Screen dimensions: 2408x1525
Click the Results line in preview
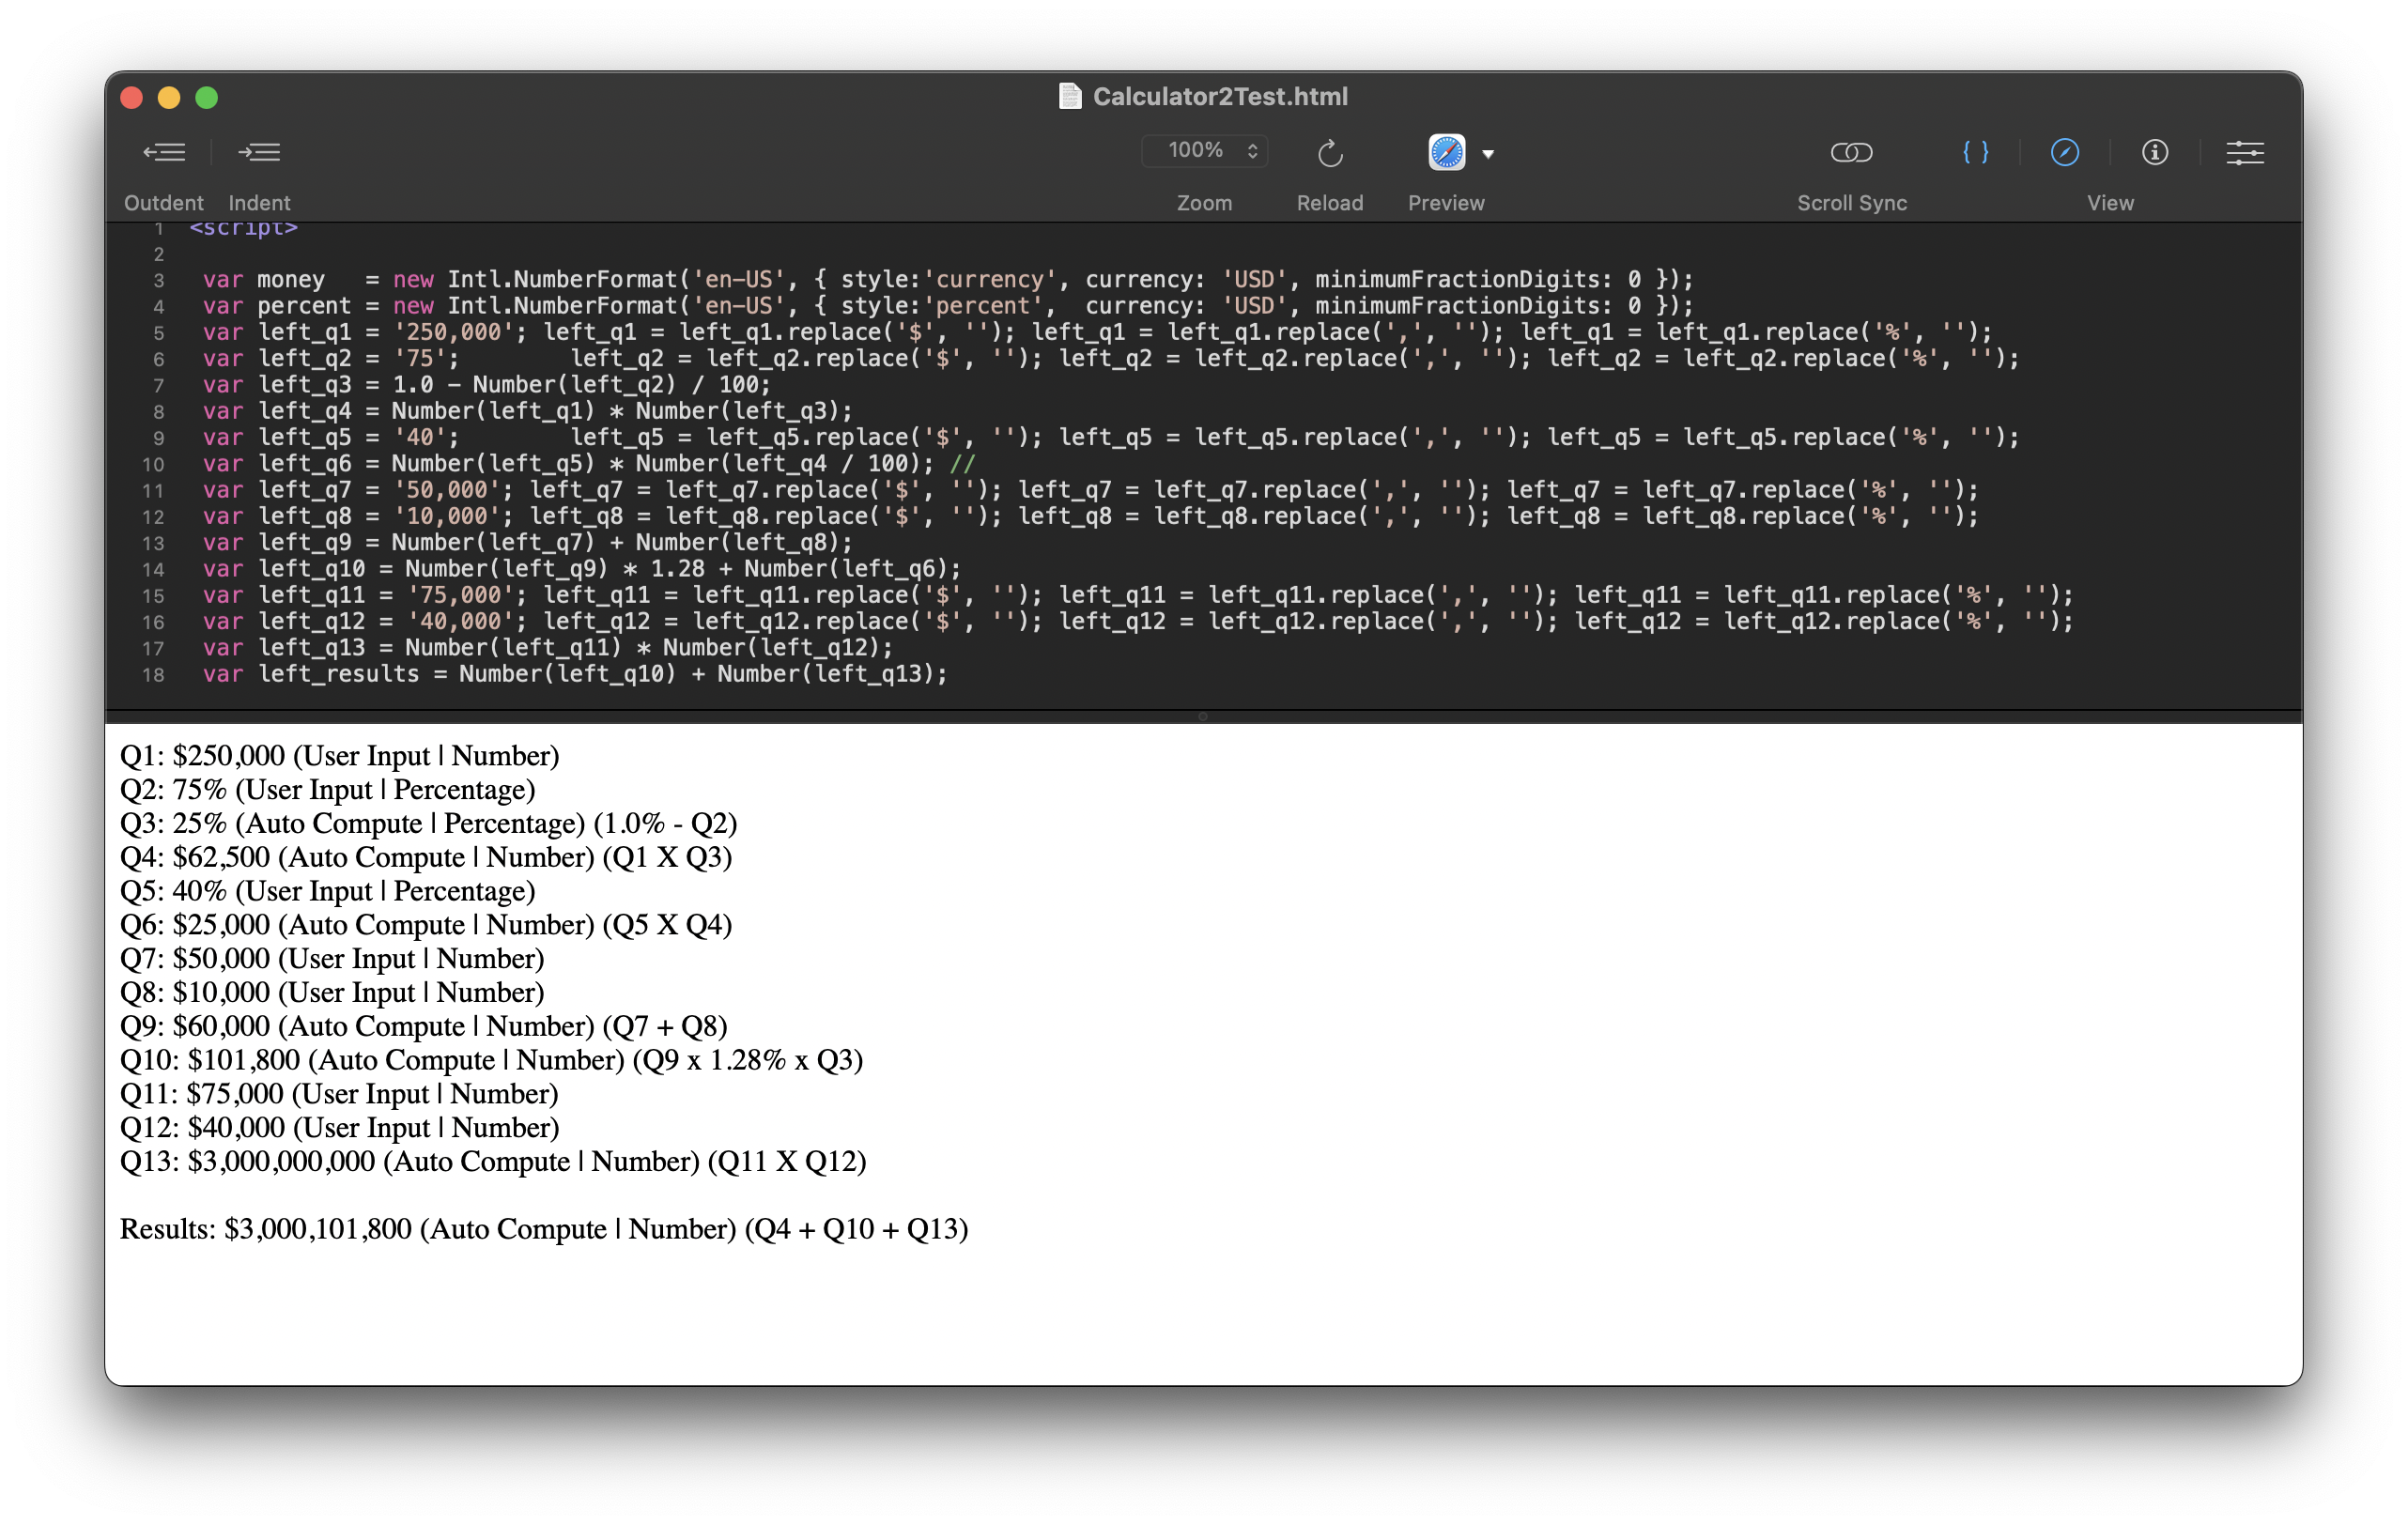tap(543, 1229)
